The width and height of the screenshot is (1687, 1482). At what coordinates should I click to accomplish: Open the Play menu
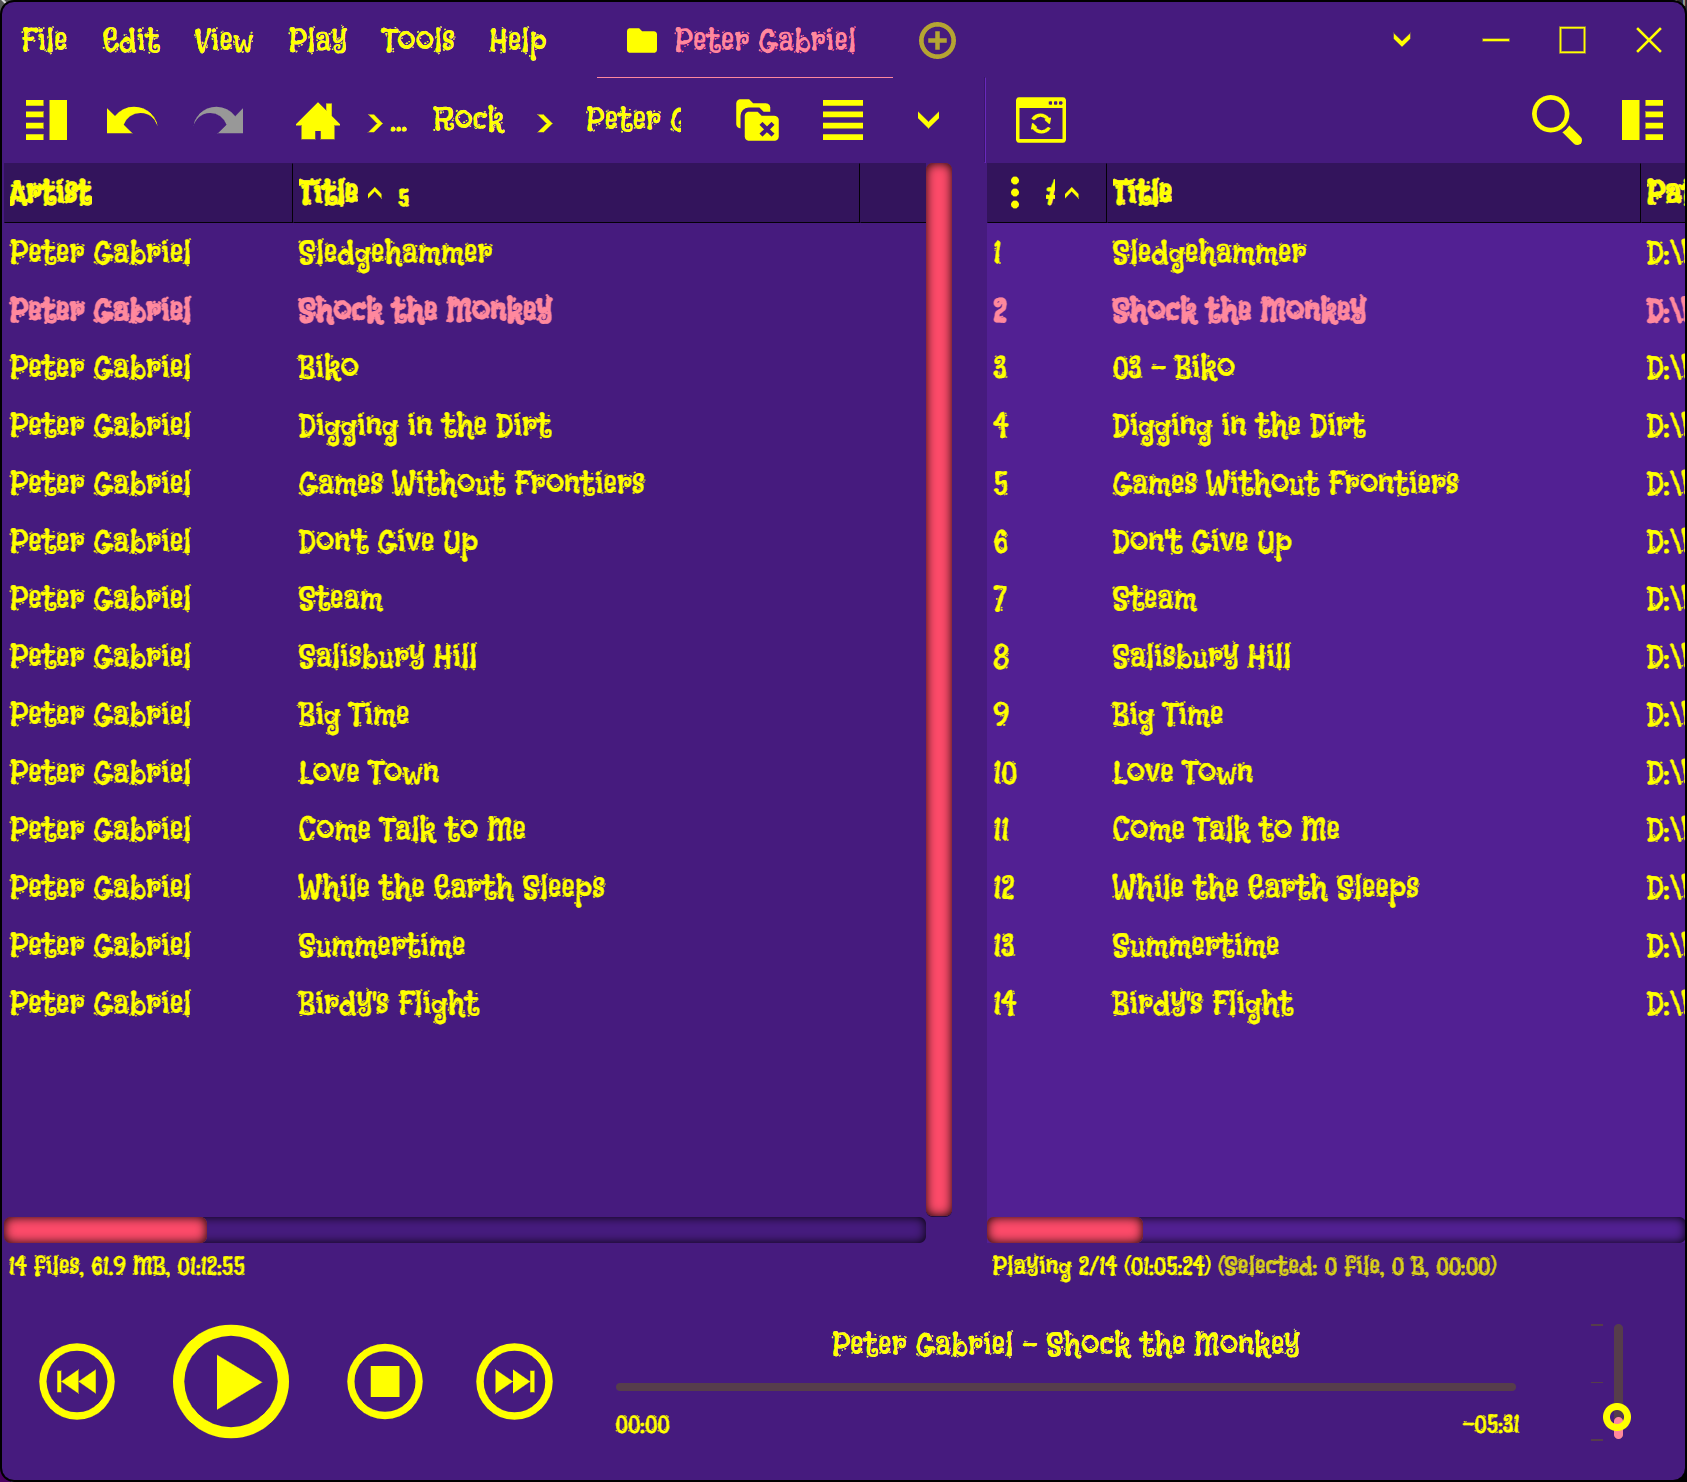click(317, 41)
